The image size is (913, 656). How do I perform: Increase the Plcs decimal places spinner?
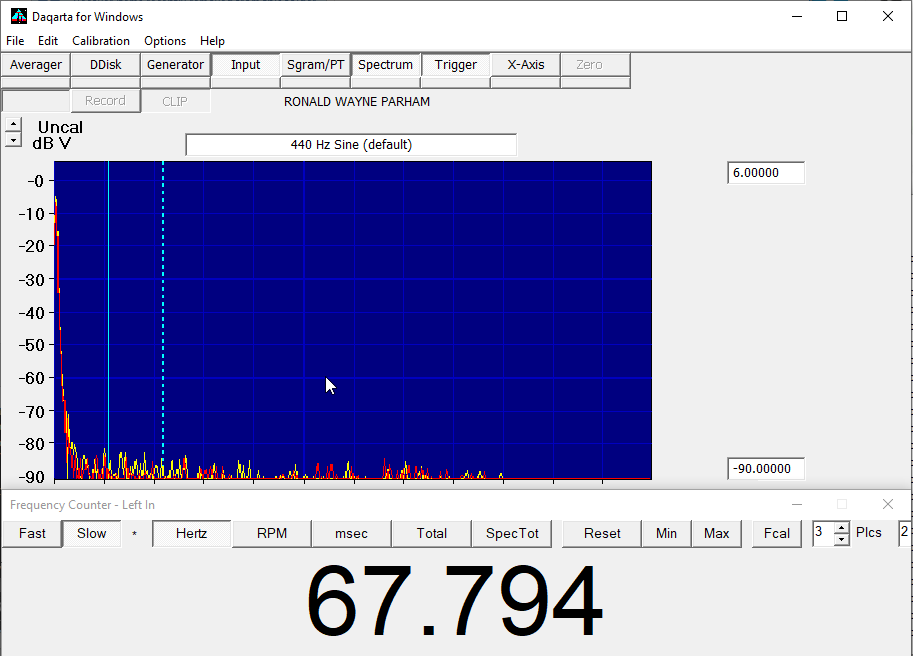point(841,528)
